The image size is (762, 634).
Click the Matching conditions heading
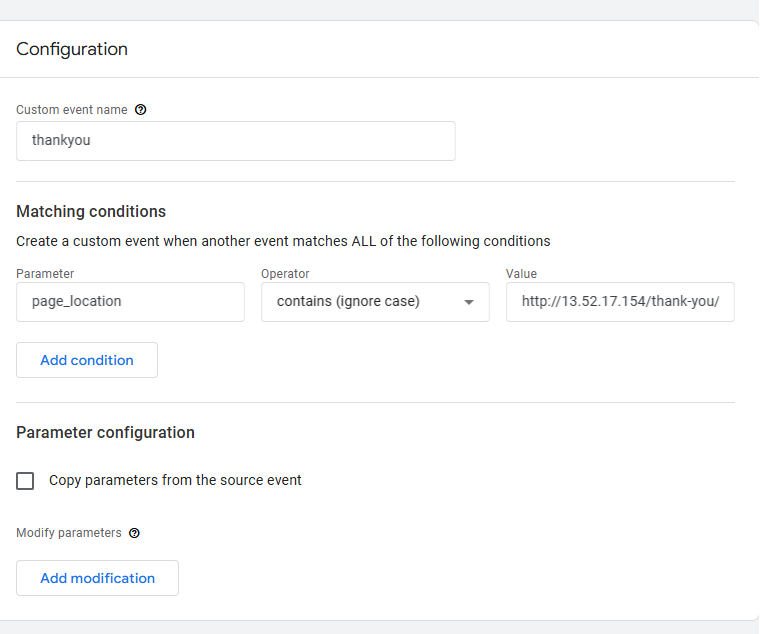(x=91, y=212)
